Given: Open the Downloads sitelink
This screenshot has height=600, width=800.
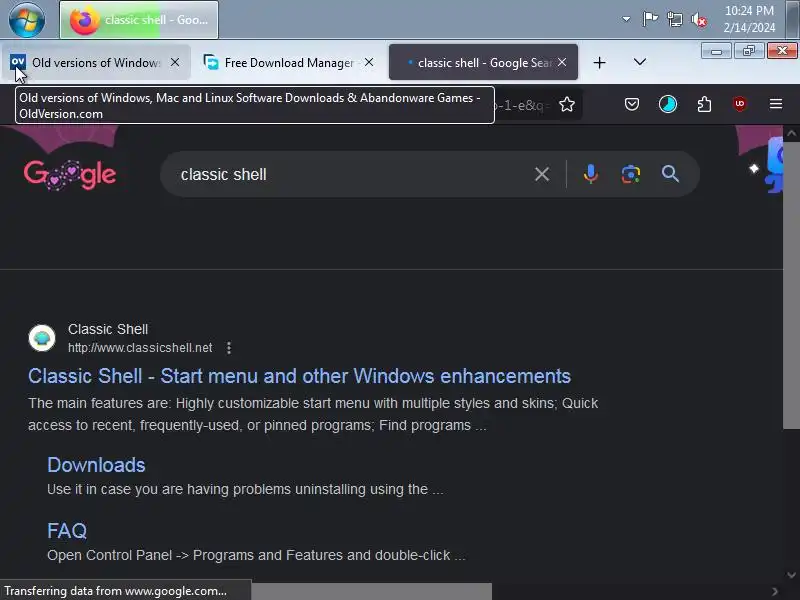Looking at the screenshot, I should click(96, 465).
